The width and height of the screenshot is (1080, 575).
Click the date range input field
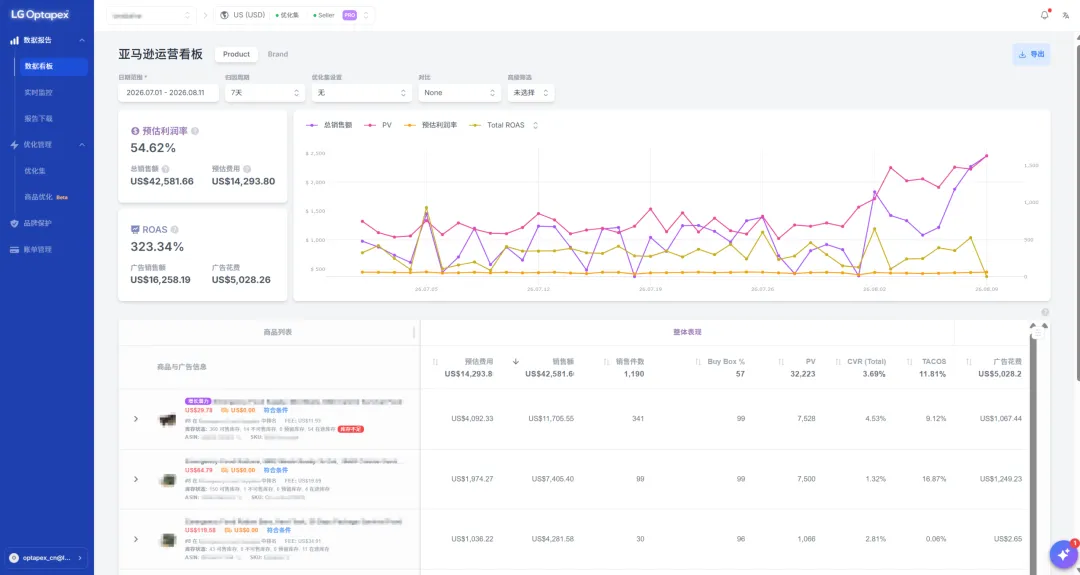point(168,92)
